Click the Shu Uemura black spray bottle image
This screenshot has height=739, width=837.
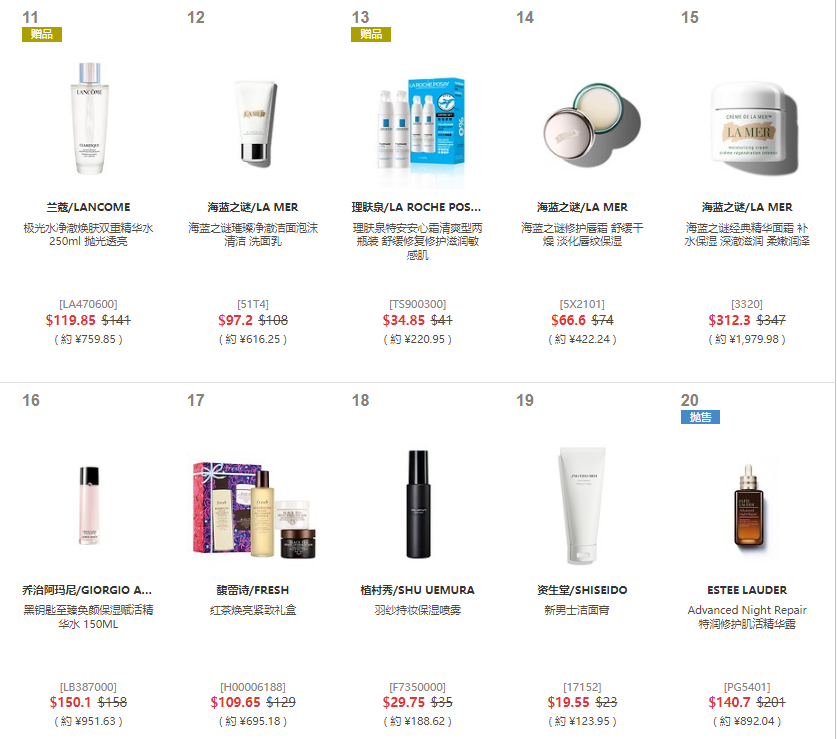click(x=418, y=504)
